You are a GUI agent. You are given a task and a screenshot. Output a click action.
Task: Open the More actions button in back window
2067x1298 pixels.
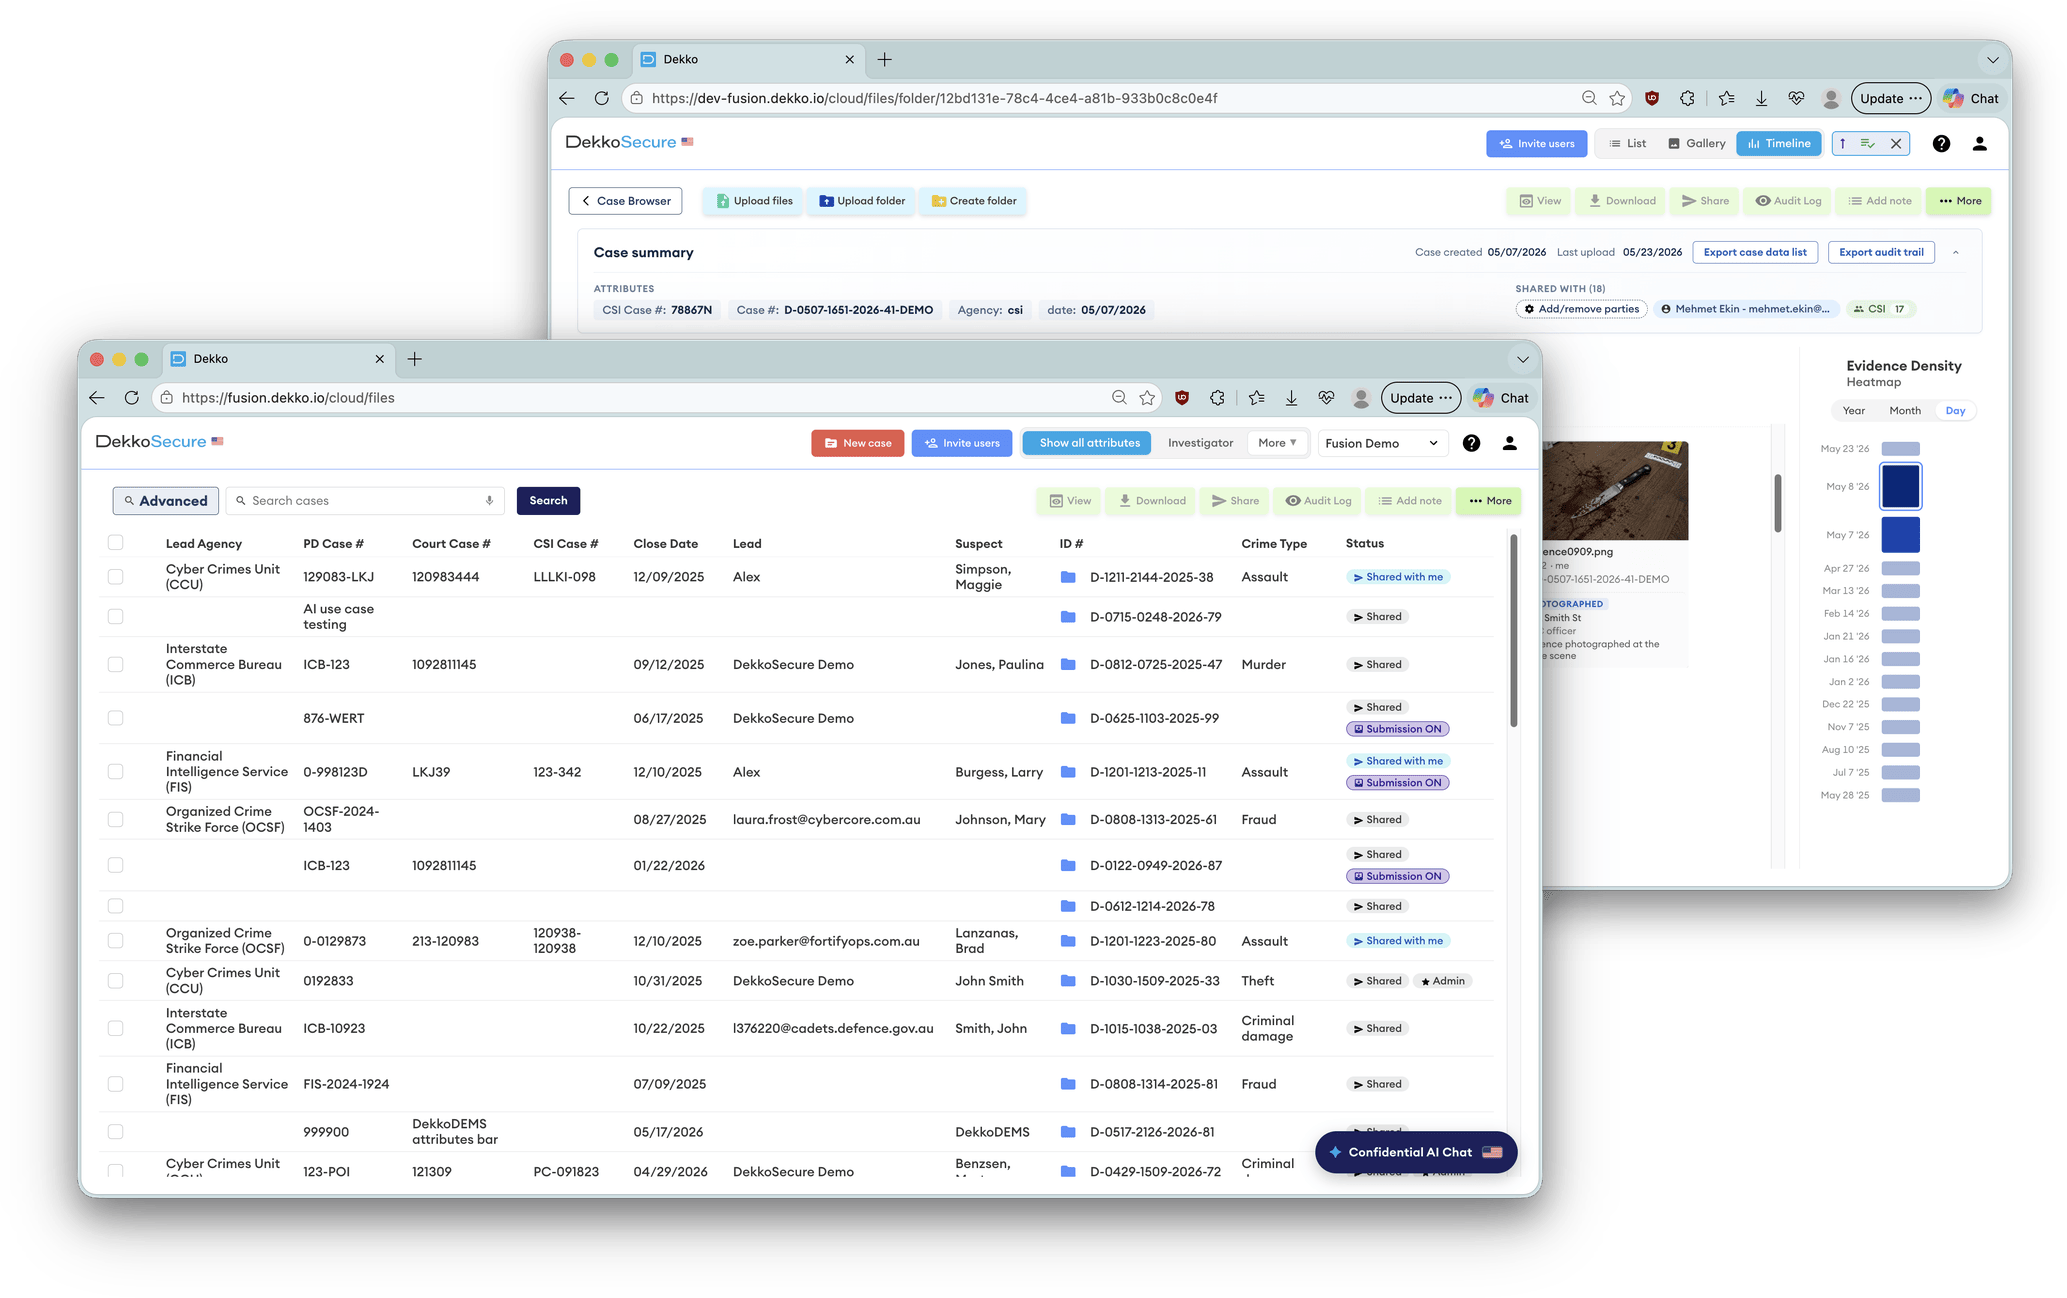click(x=1959, y=201)
